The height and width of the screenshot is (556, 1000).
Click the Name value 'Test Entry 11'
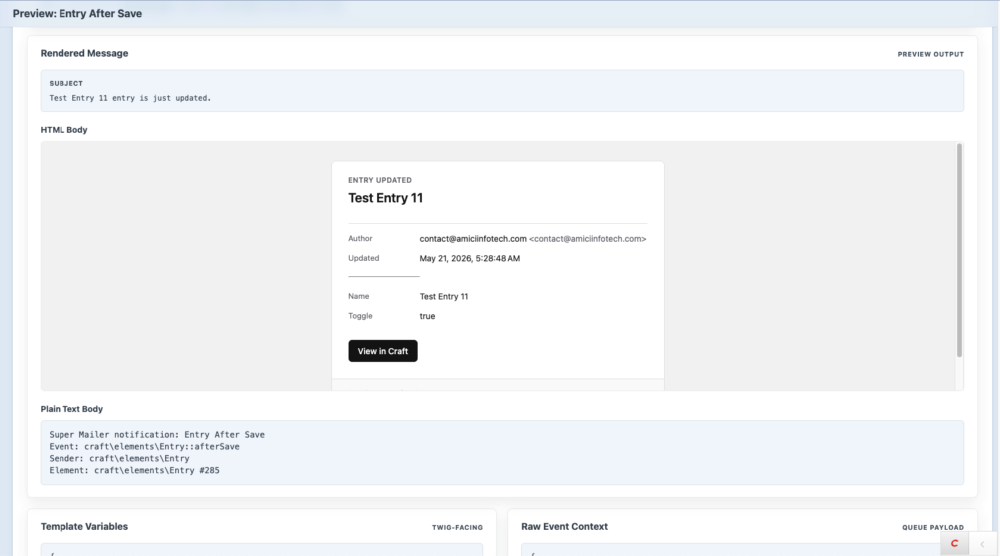[x=443, y=296]
